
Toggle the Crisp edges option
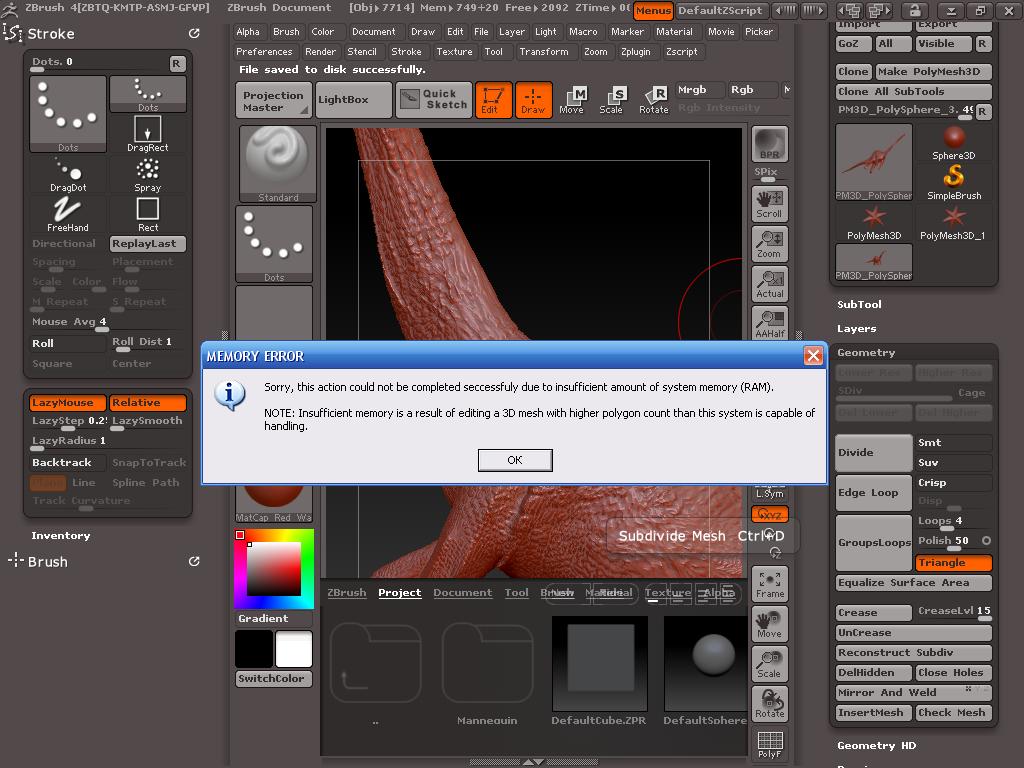click(953, 483)
